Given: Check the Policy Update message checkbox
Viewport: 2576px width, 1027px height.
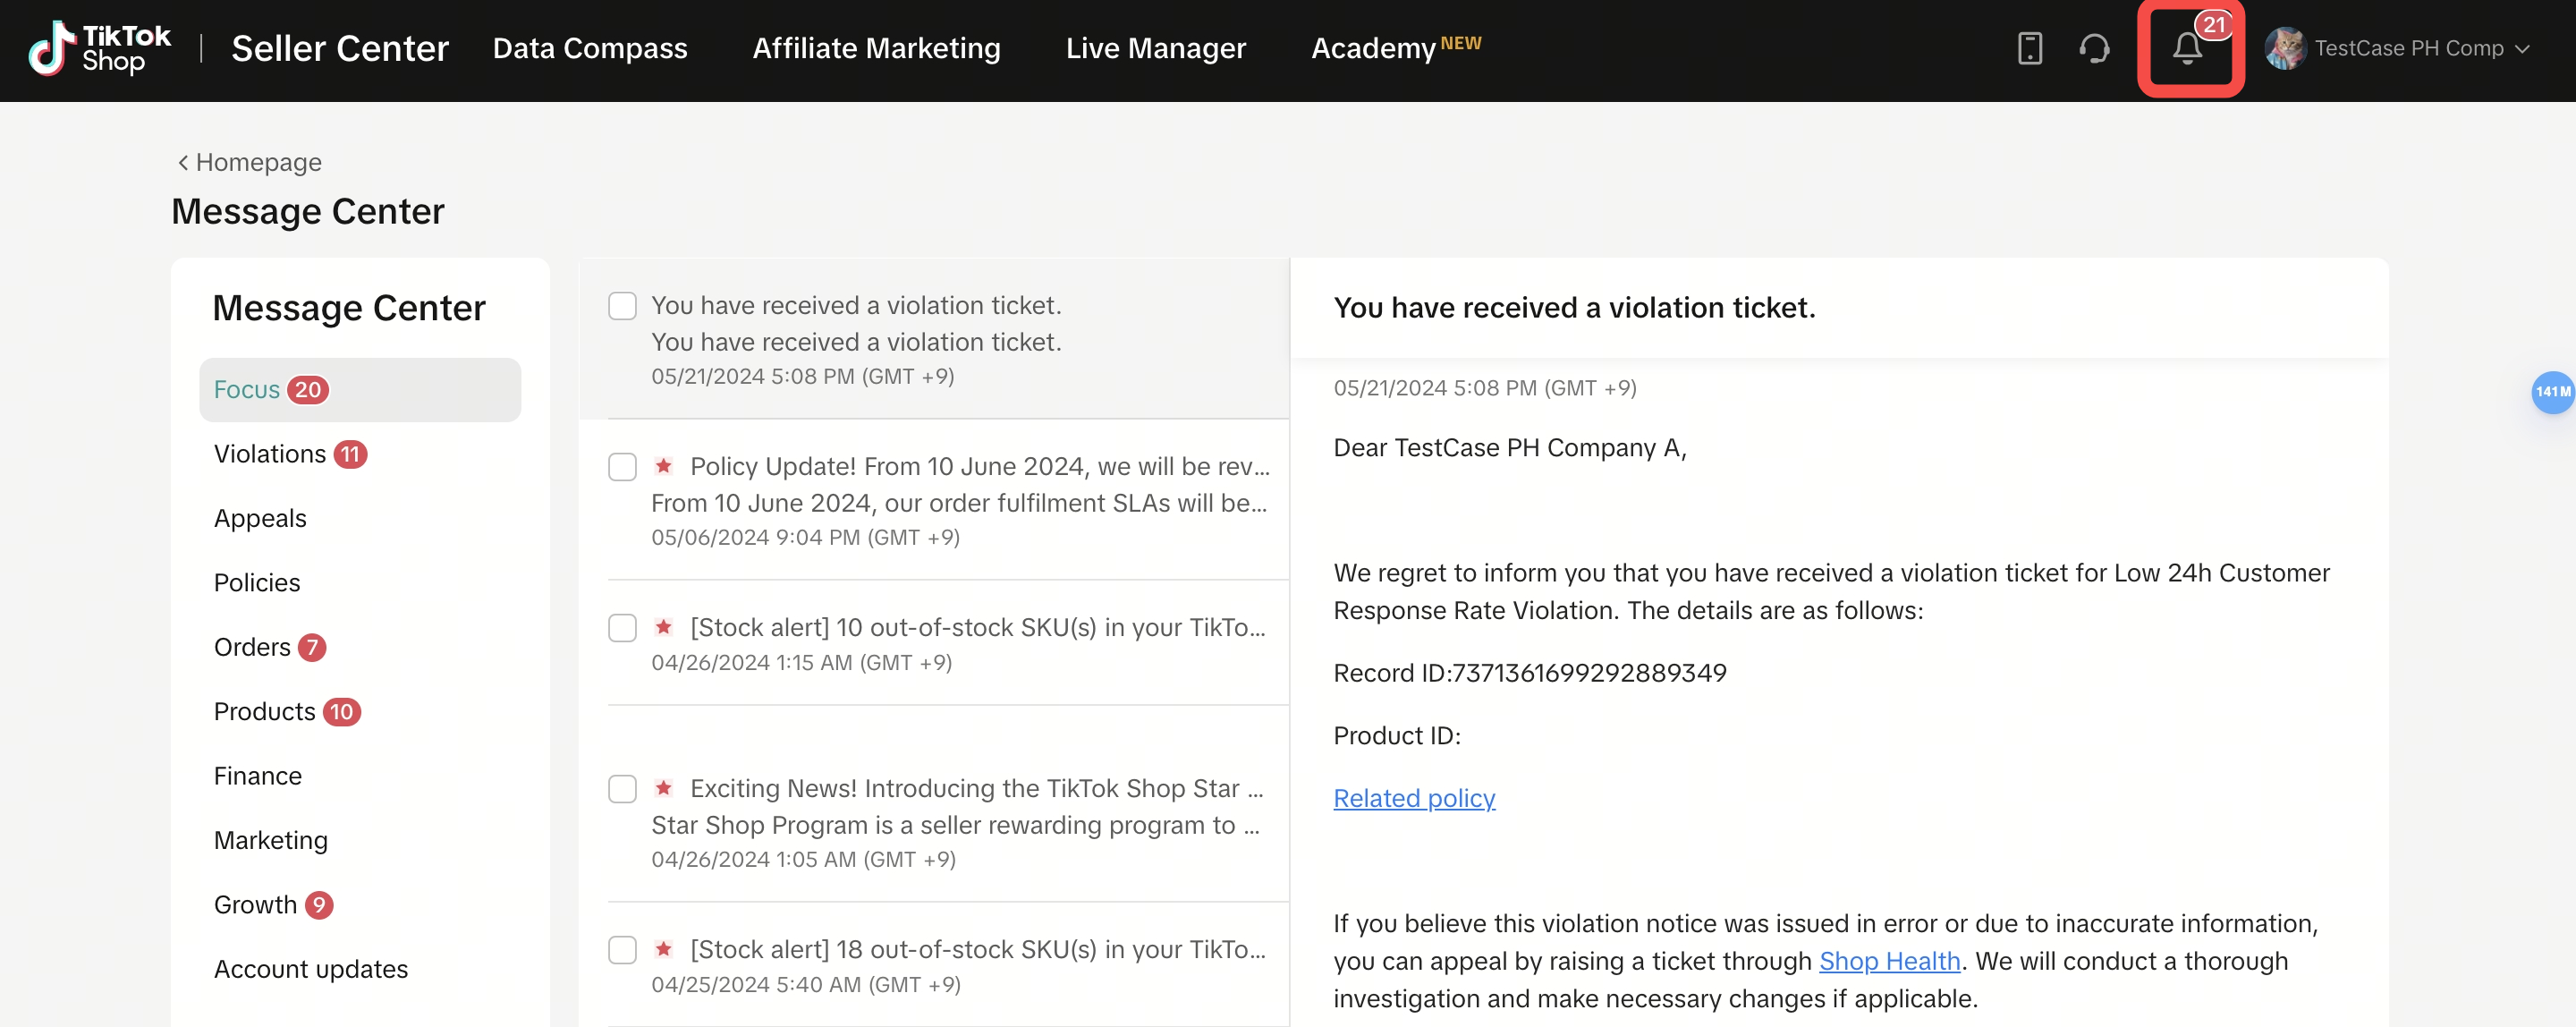Looking at the screenshot, I should coord(622,467).
